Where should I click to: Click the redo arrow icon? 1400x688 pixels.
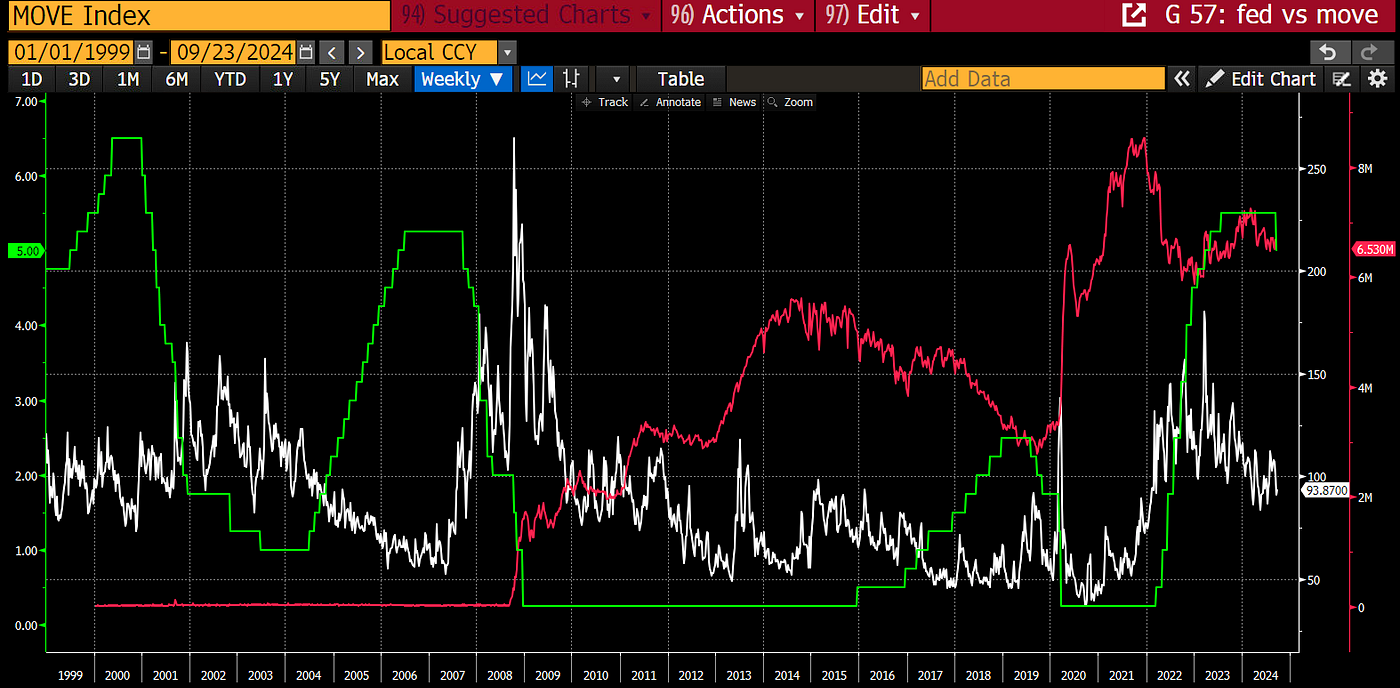click(x=1370, y=52)
